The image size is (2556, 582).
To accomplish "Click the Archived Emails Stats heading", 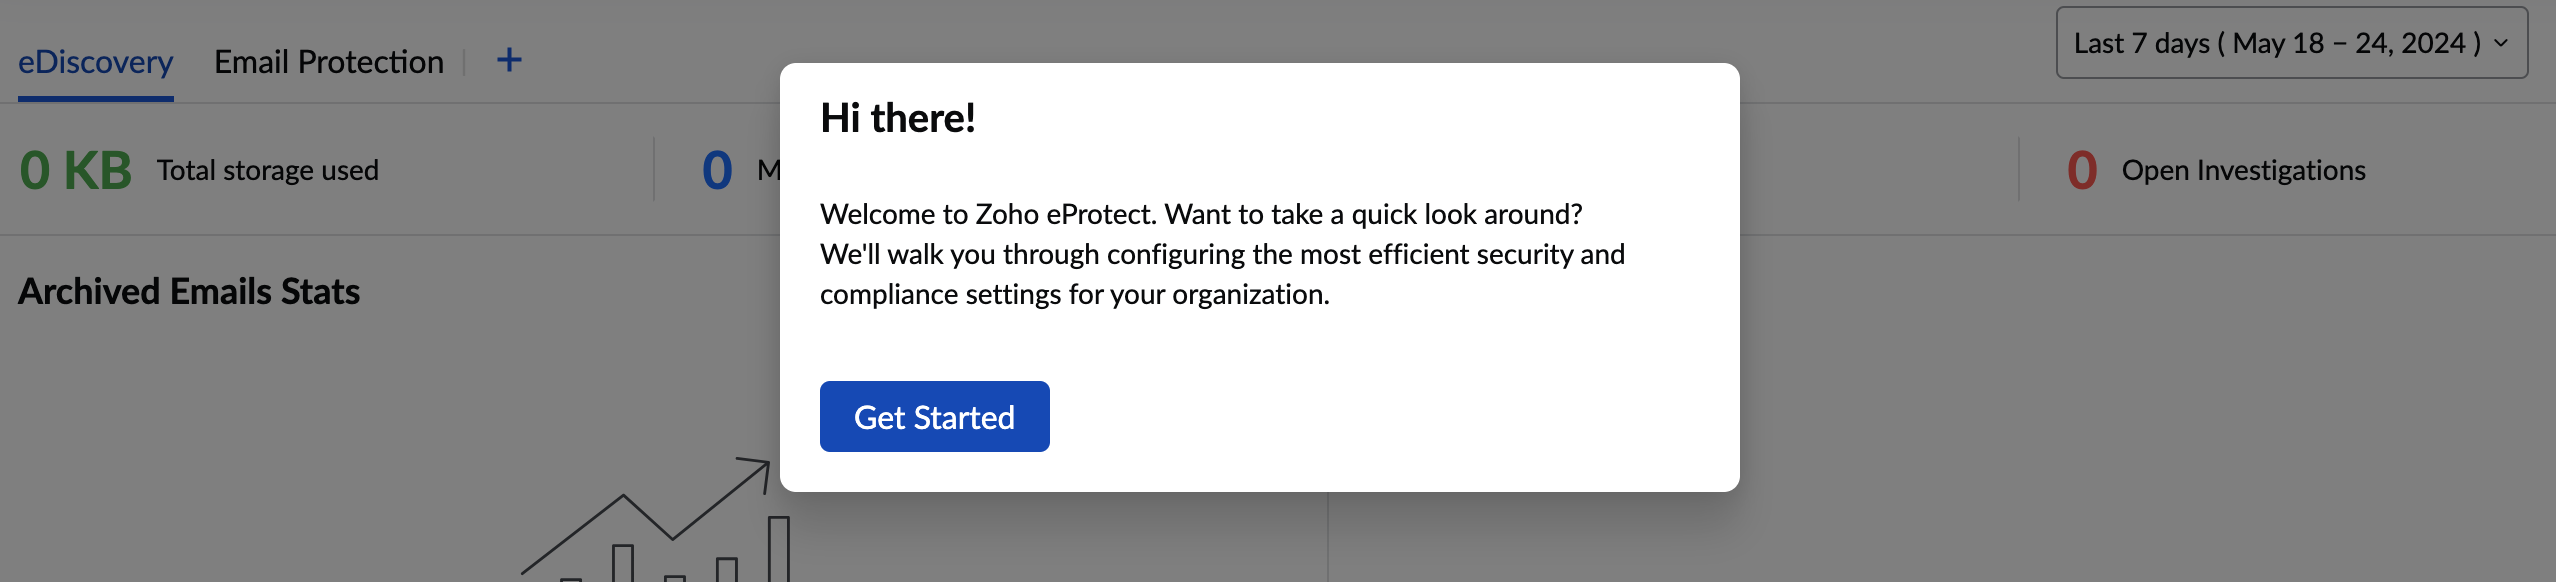I will click(x=189, y=291).
